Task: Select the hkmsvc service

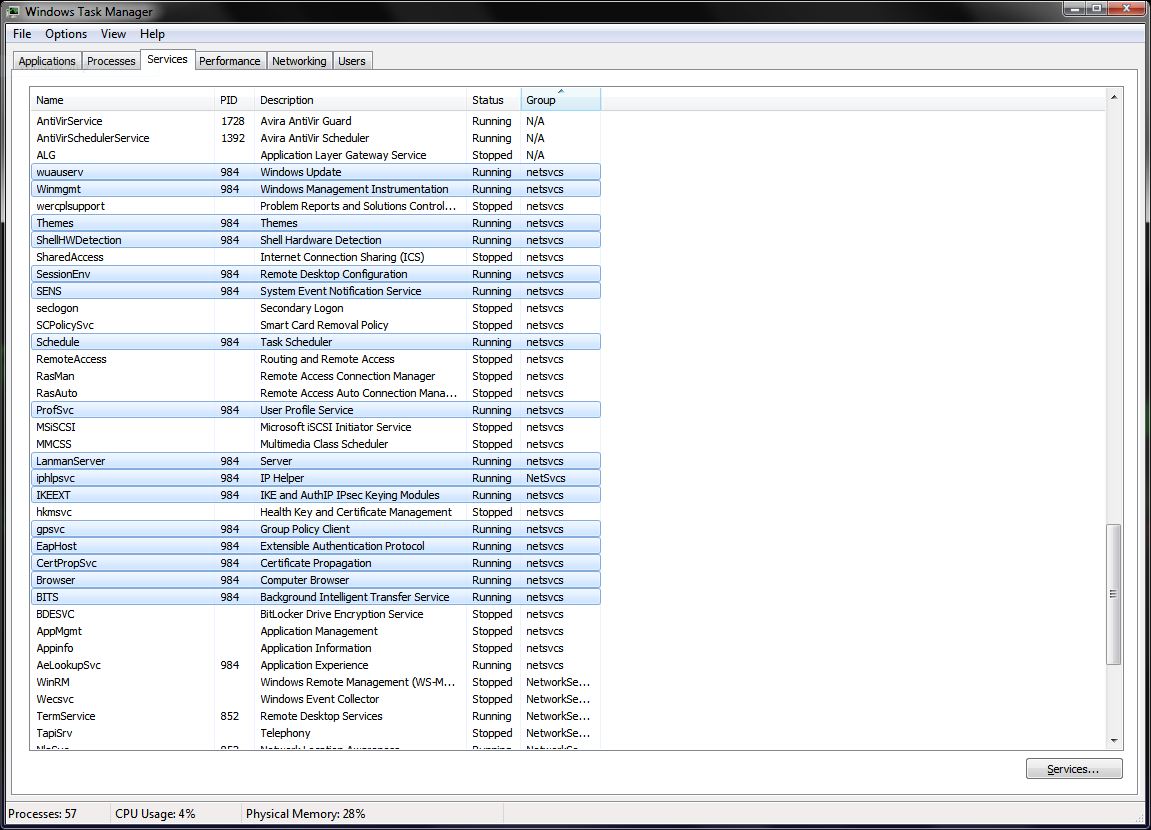Action: [x=316, y=512]
